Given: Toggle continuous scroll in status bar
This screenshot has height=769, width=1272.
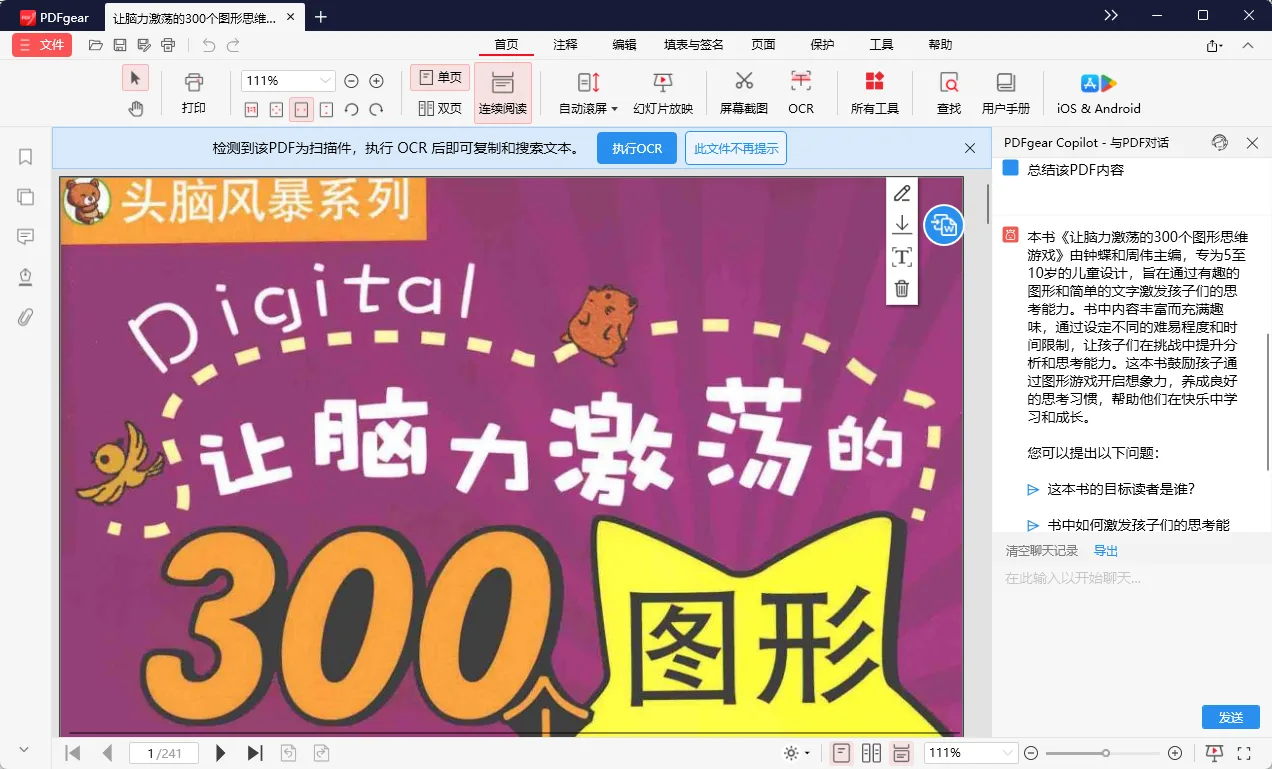Looking at the screenshot, I should 901,753.
